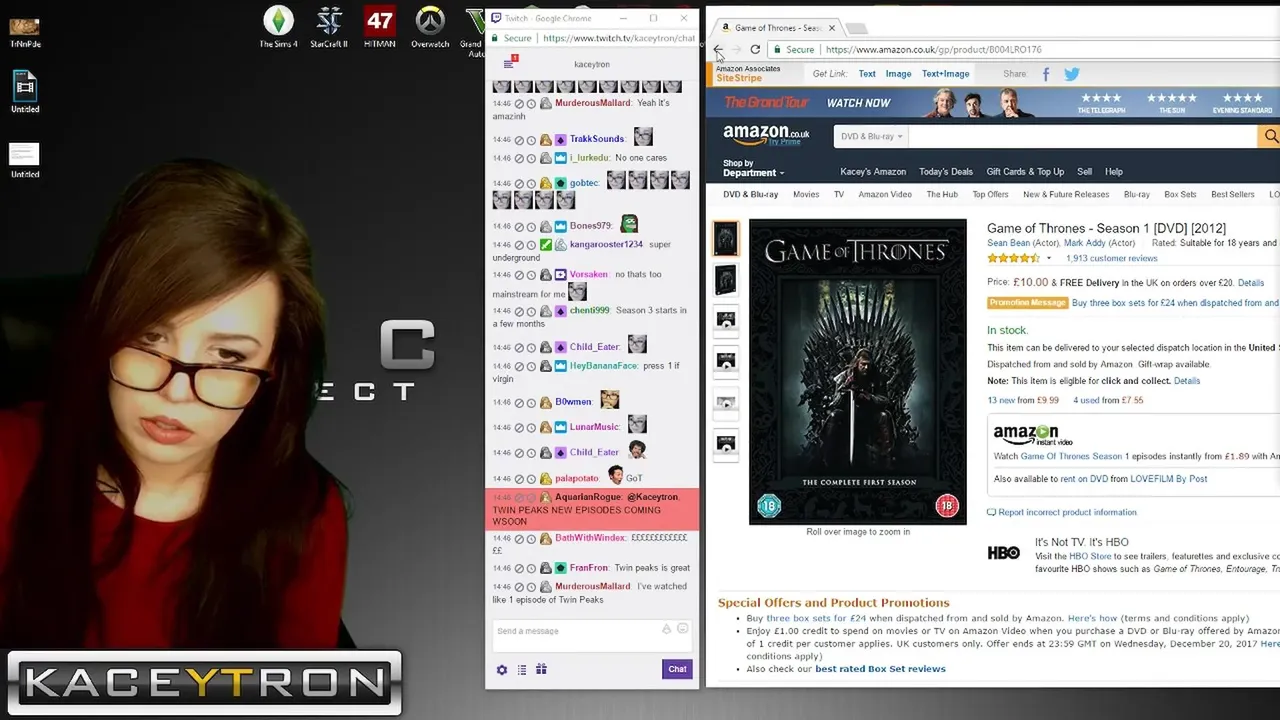Select the lower Untitled document icon

click(x=25, y=160)
